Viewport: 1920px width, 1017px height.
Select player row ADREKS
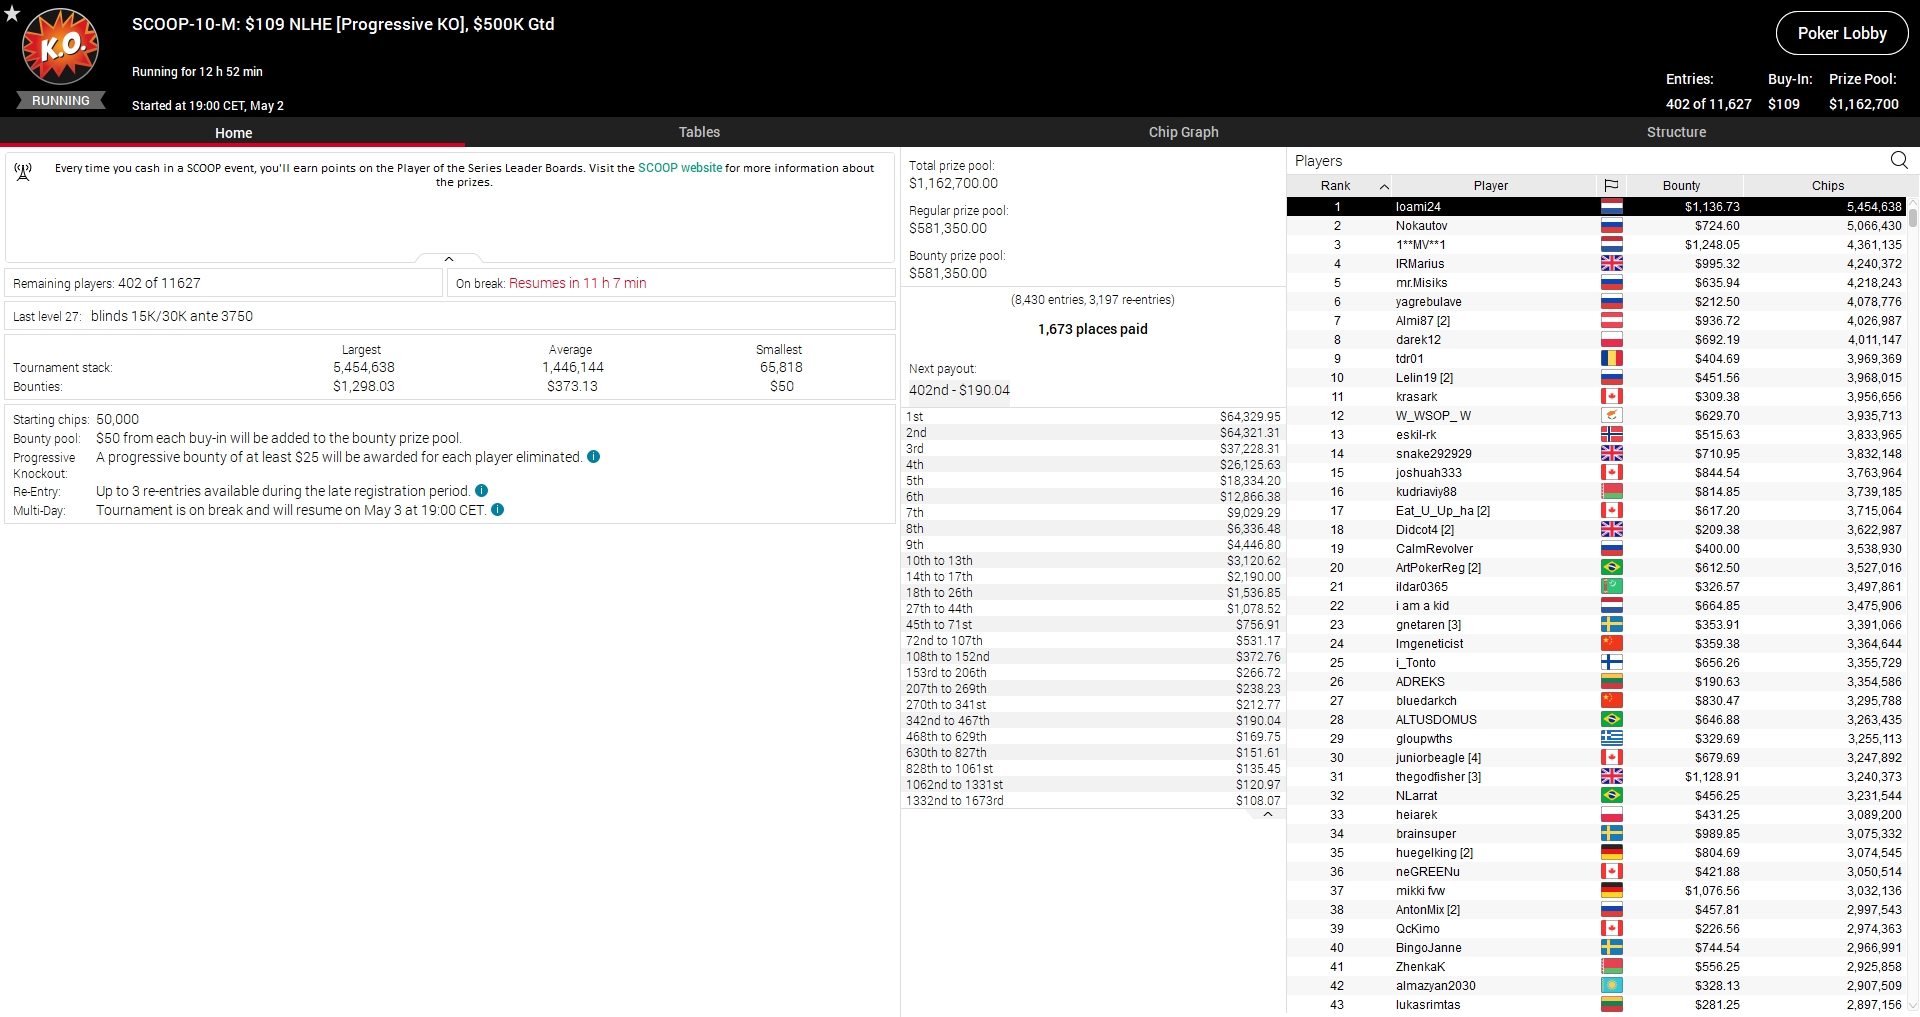pos(1597,682)
